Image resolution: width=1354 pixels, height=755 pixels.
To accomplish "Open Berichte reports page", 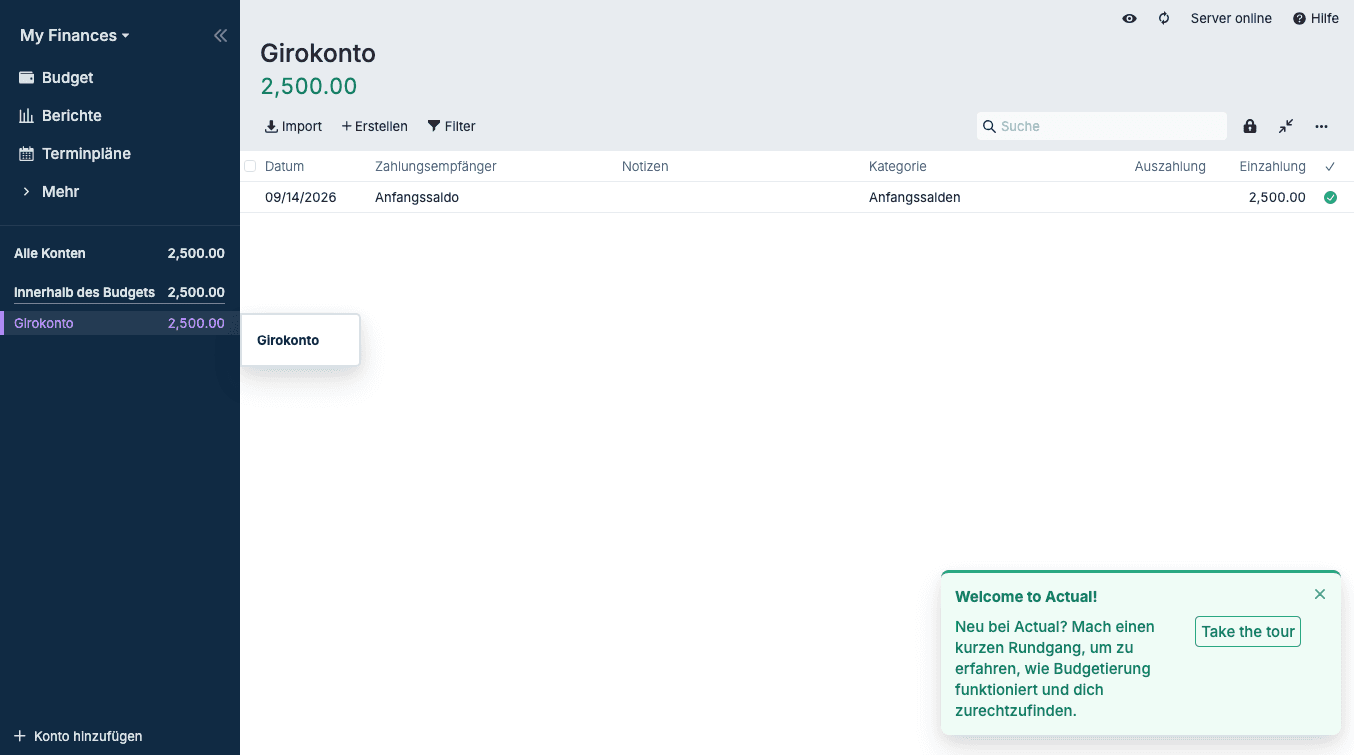I will (120, 116).
